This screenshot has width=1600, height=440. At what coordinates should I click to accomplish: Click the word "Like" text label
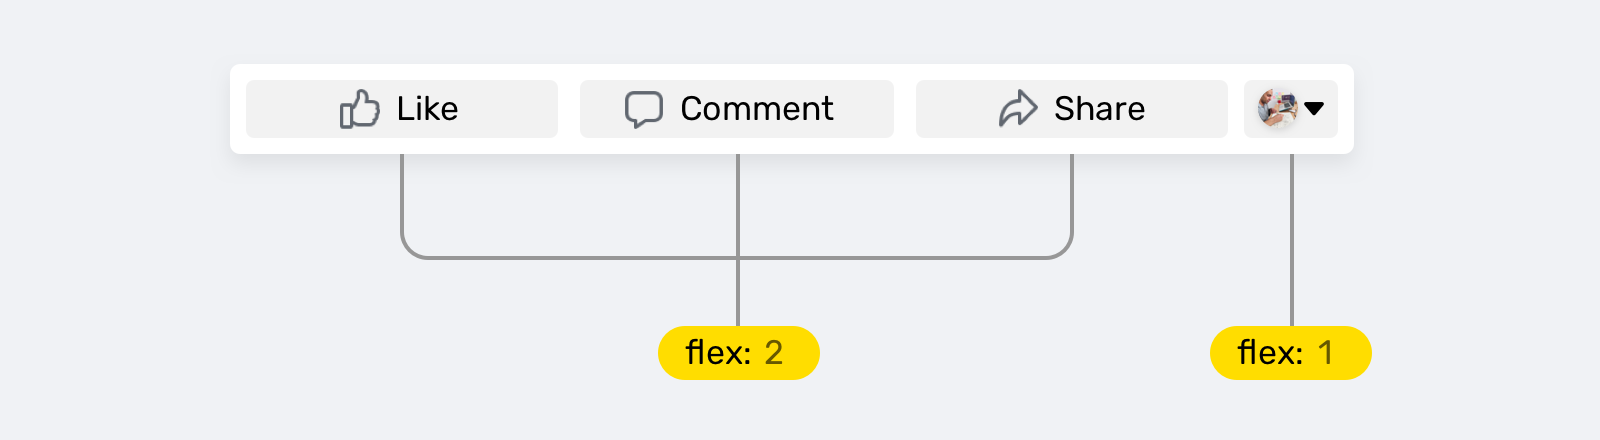click(427, 109)
